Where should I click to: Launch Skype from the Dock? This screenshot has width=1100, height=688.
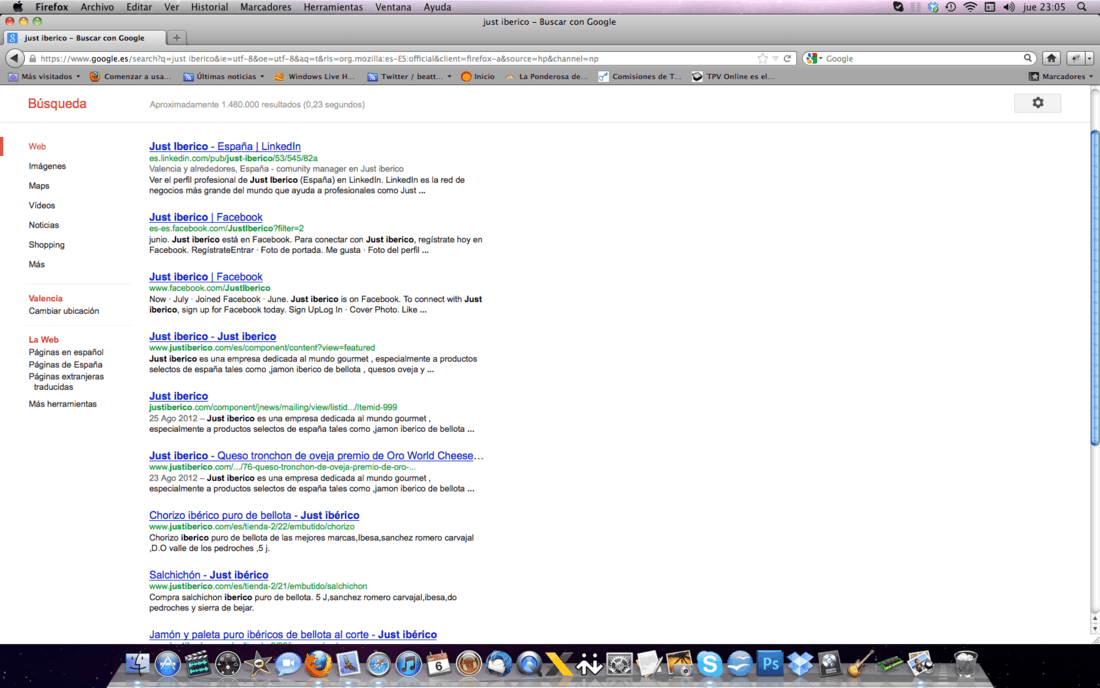coord(709,663)
